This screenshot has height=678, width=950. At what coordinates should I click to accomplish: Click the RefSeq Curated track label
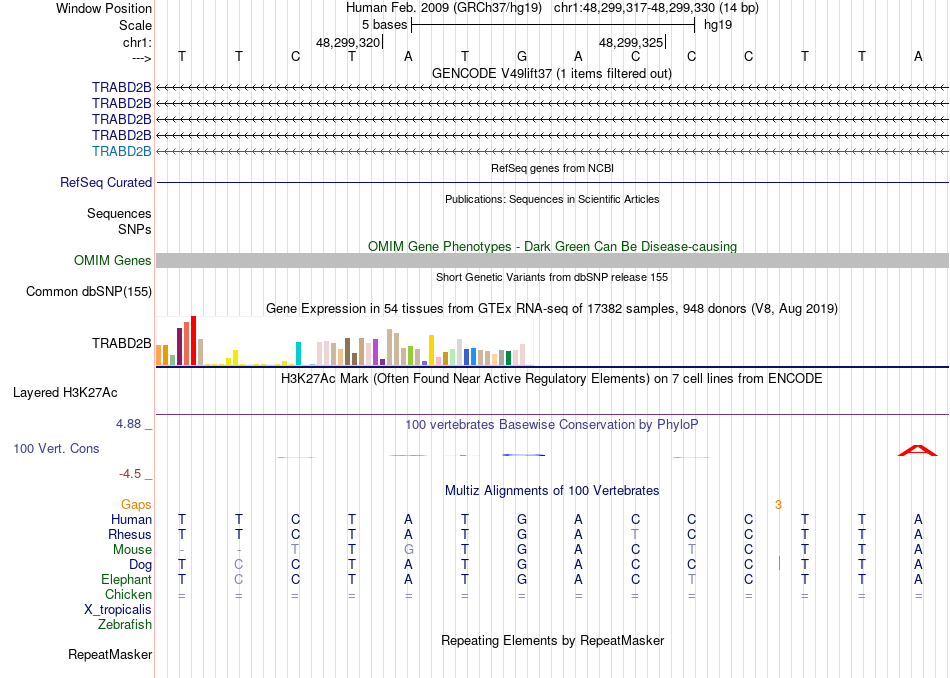point(106,182)
